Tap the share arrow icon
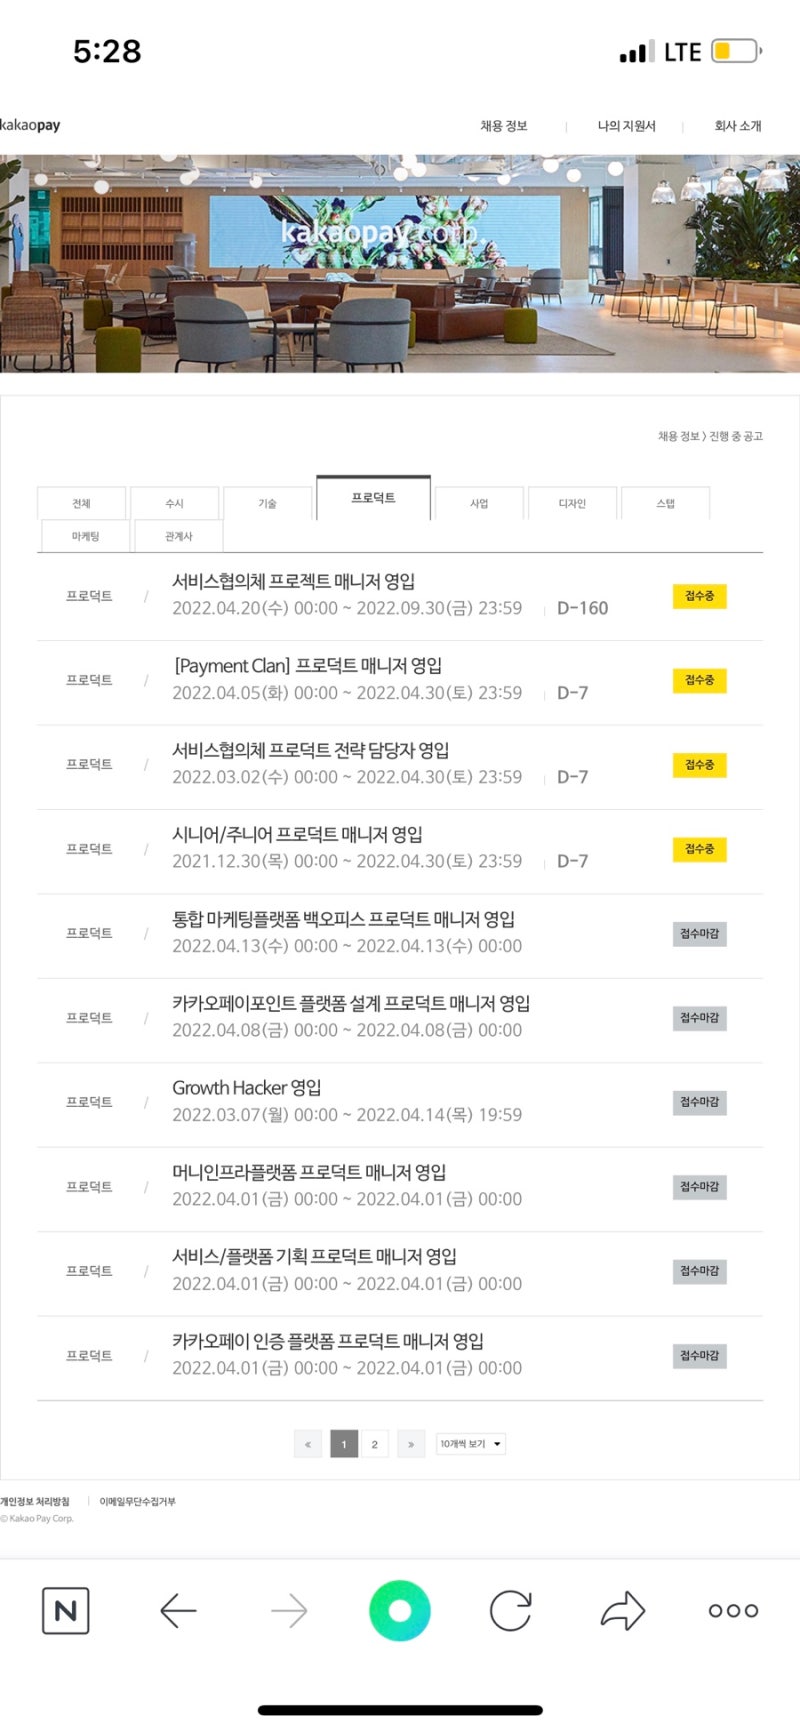Image resolution: width=800 pixels, height=1732 pixels. click(623, 1610)
